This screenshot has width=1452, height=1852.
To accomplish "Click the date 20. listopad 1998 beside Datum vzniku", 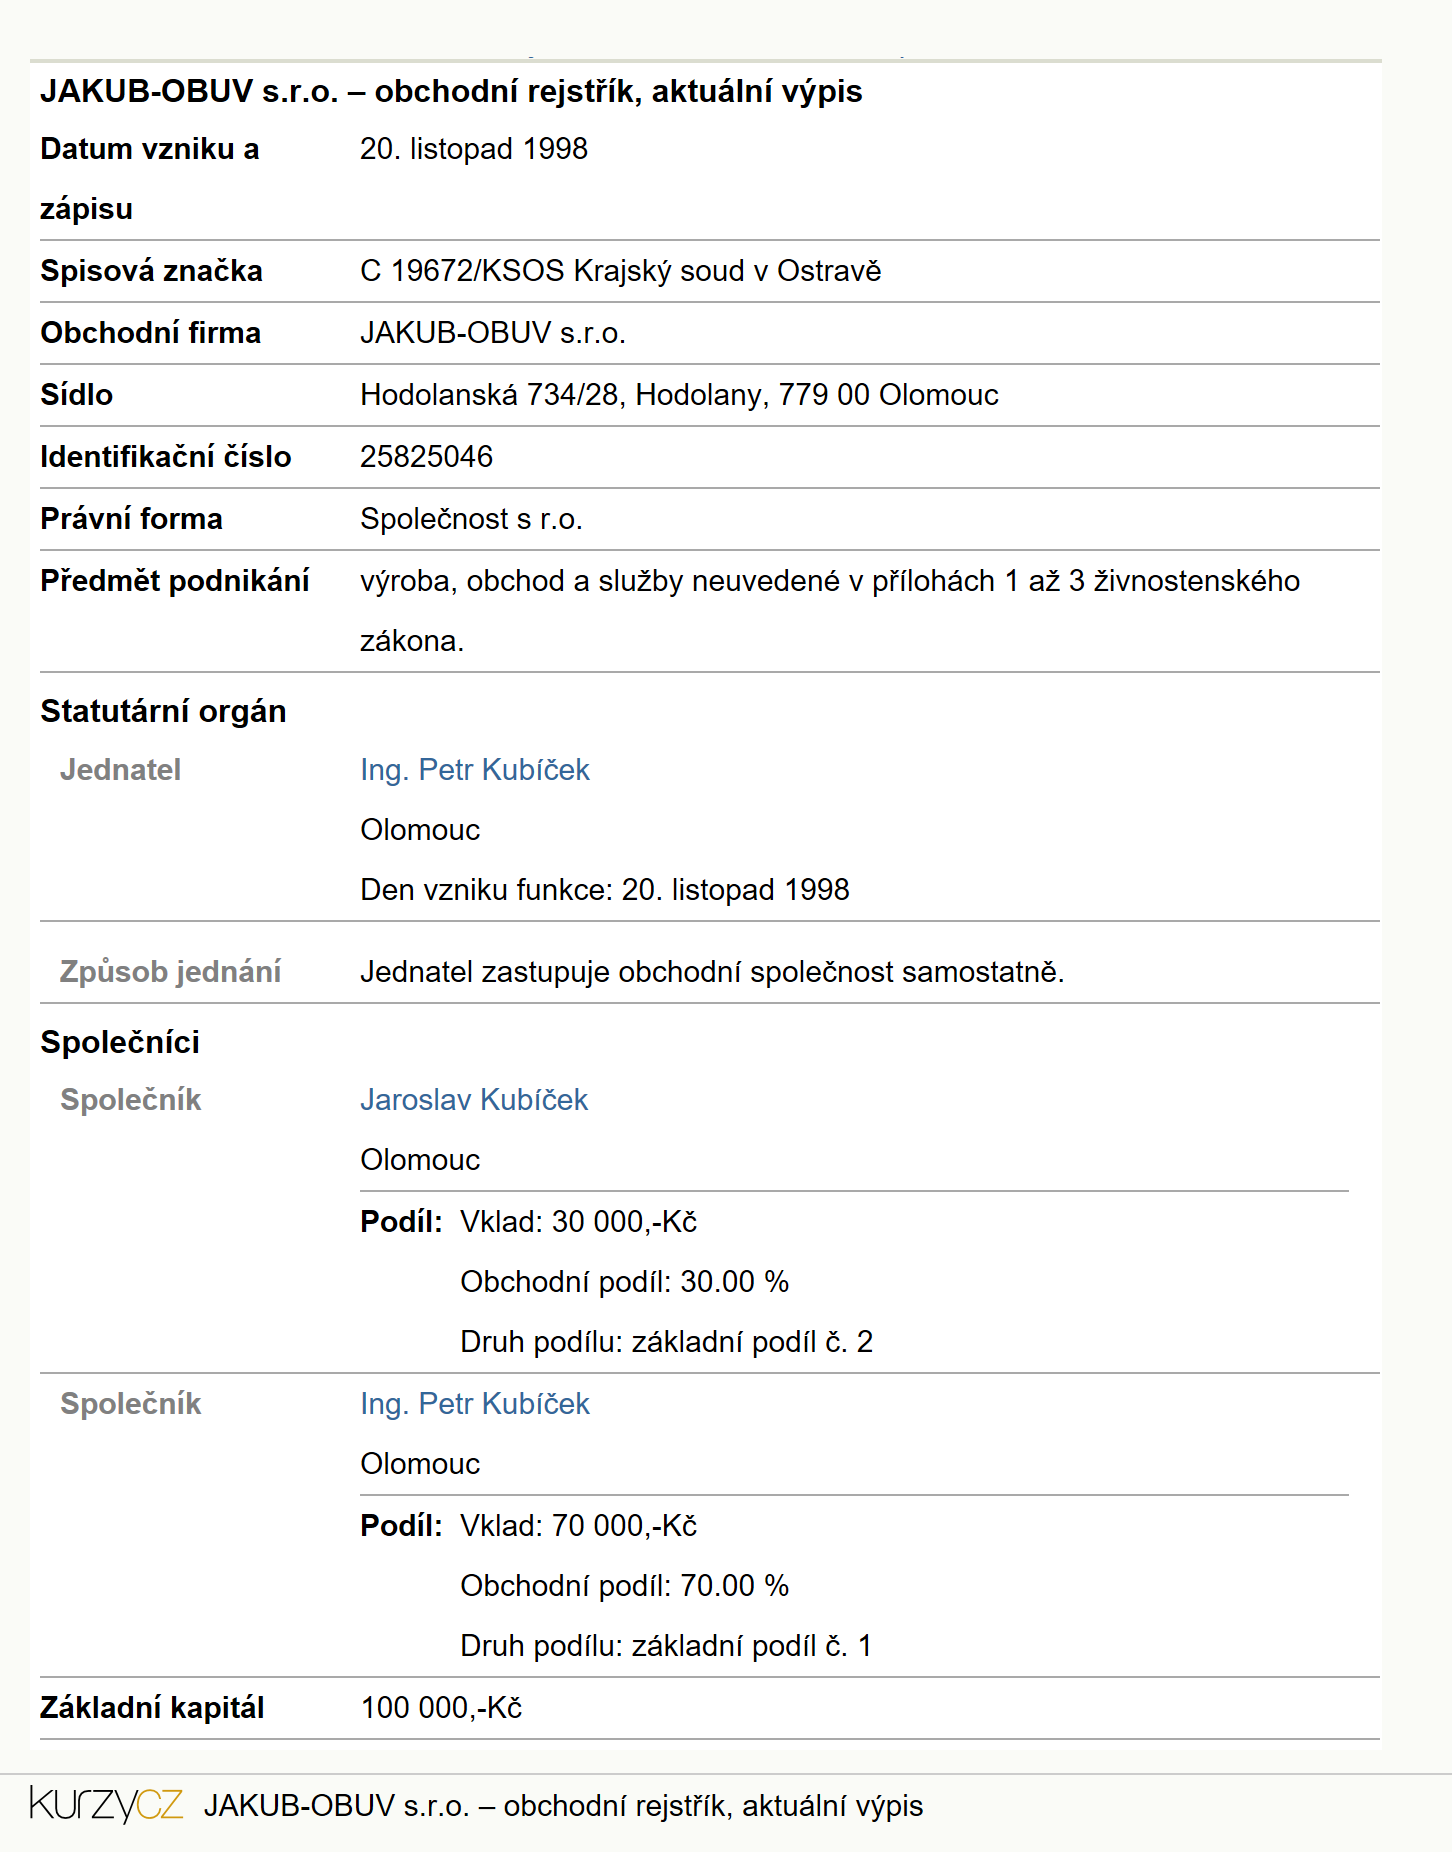I will click(x=474, y=149).
